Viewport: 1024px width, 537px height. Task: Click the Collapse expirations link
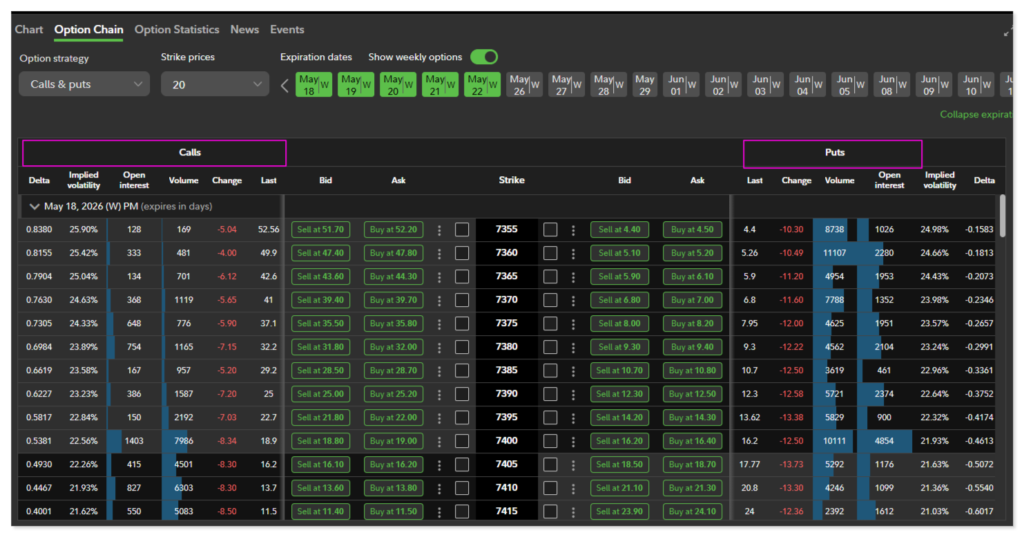click(976, 114)
